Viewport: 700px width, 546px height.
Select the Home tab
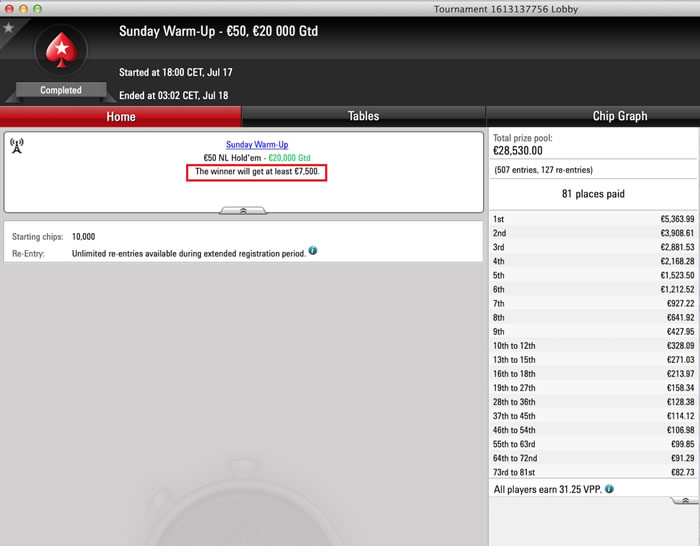coord(121,116)
